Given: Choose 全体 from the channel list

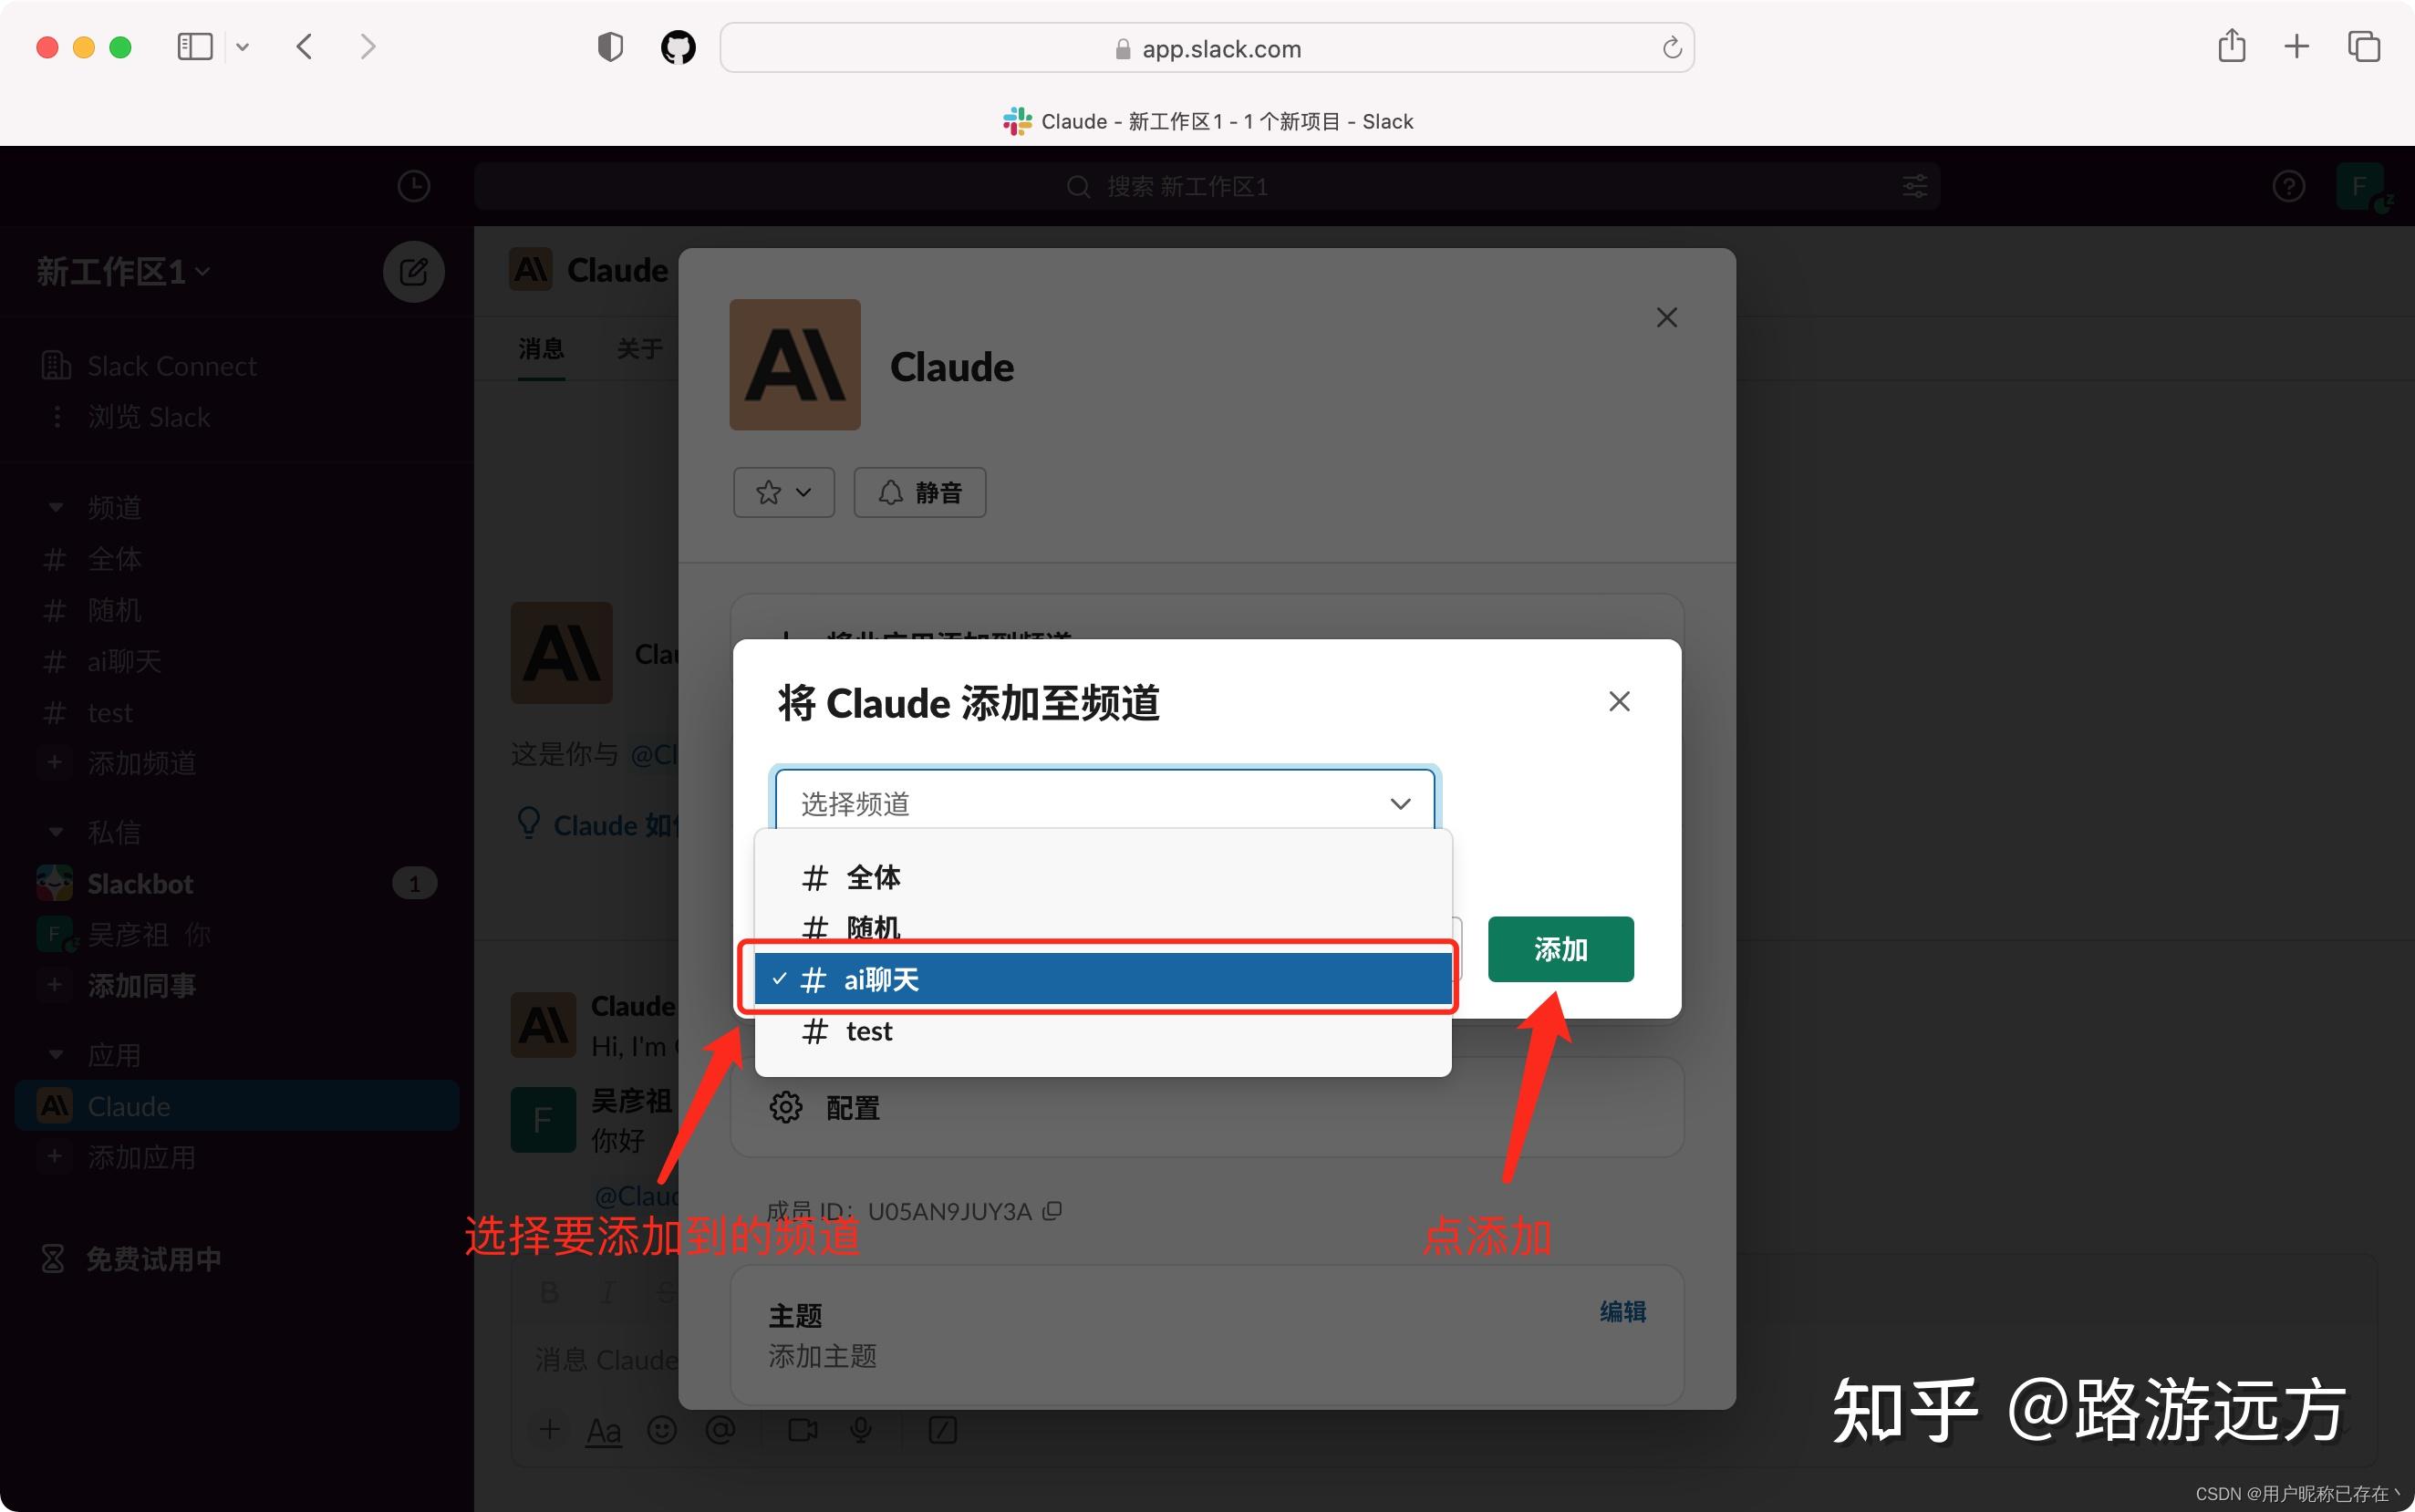Looking at the screenshot, I should click(1103, 877).
